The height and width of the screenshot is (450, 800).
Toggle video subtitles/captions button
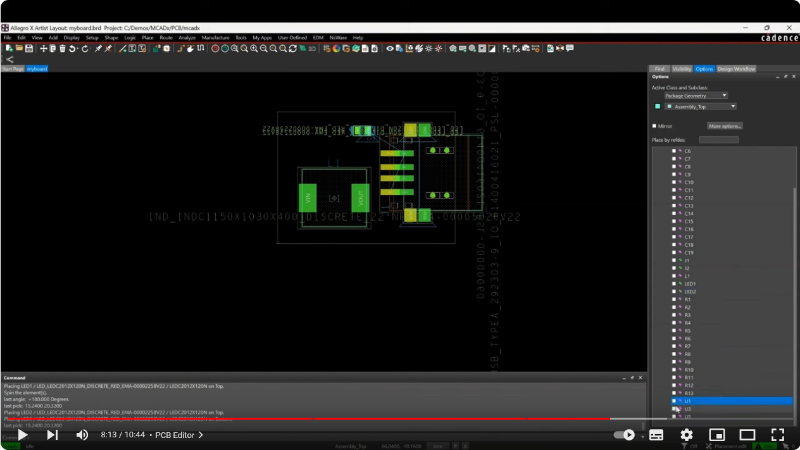(x=656, y=435)
